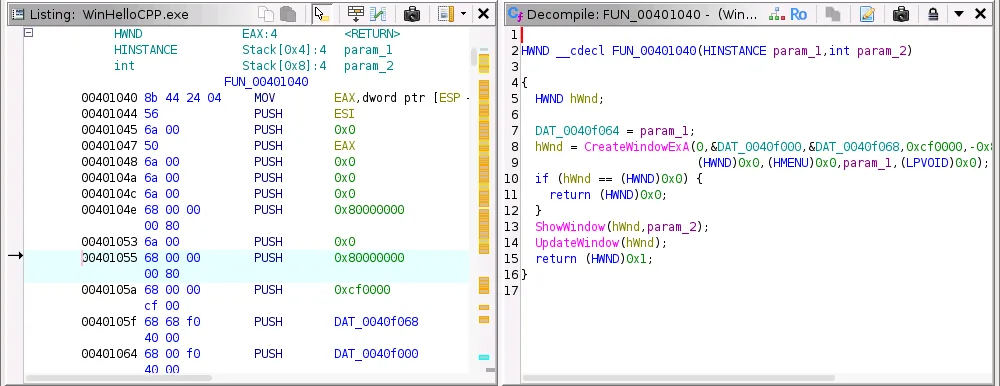This screenshot has width=1000, height=386.
Task: Select address 00401055 in the Listing
Action: [x=109, y=258]
